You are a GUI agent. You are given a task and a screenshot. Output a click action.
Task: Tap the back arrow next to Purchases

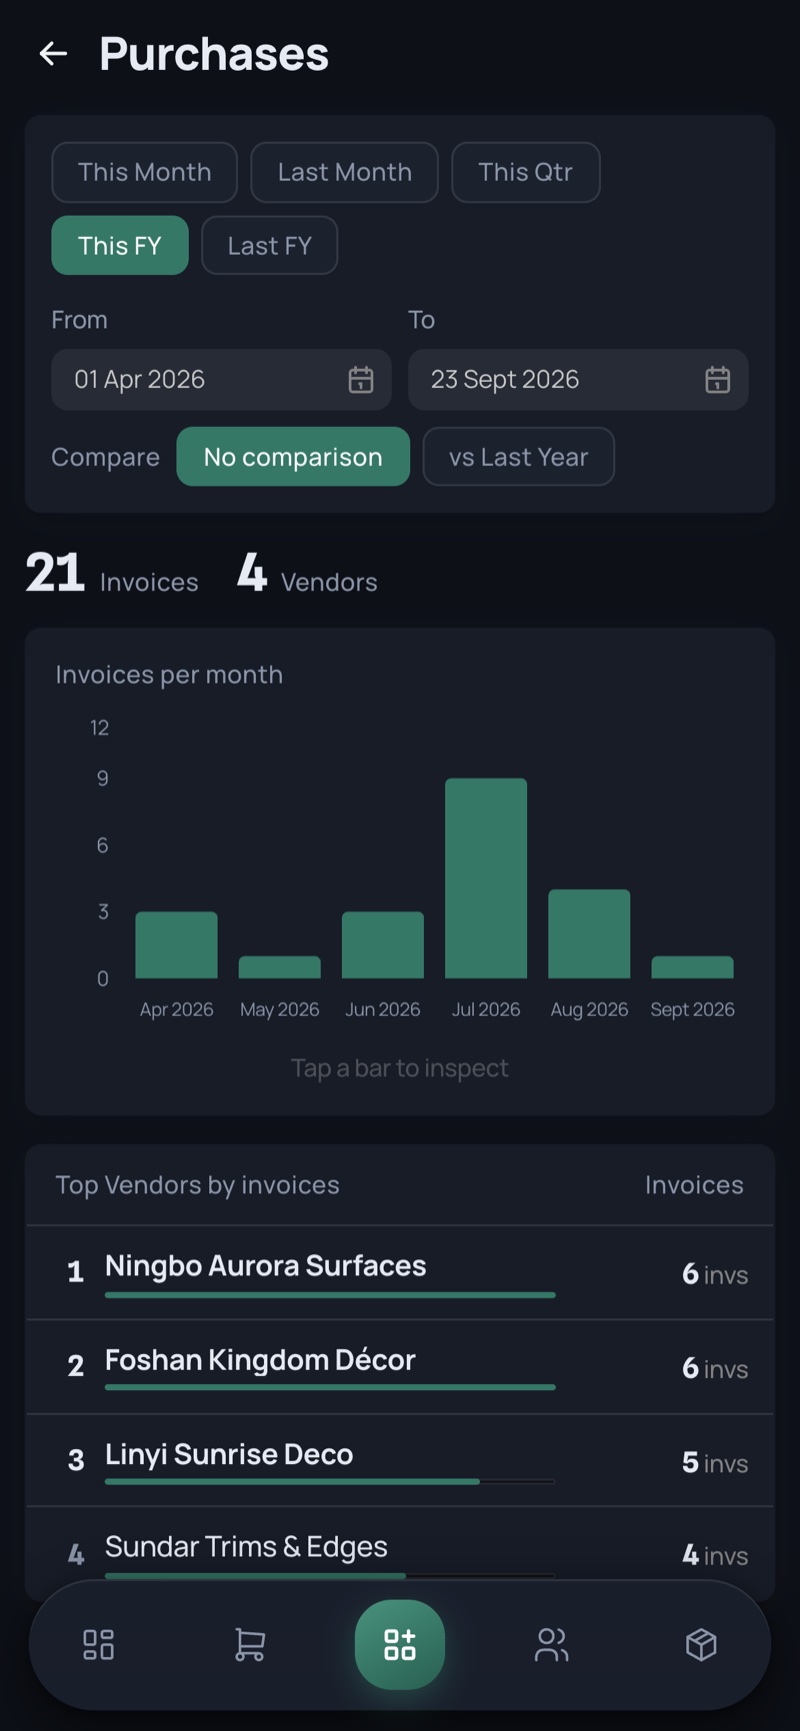(53, 54)
